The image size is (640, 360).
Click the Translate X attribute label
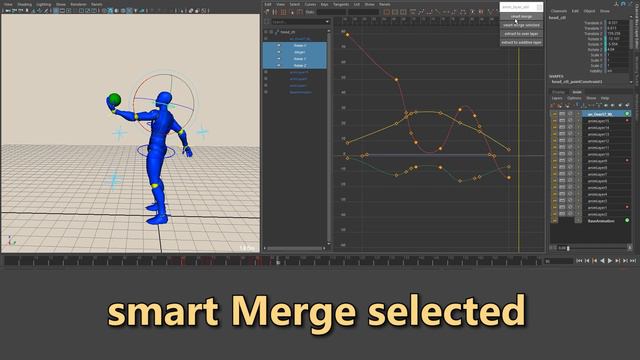(593, 23)
